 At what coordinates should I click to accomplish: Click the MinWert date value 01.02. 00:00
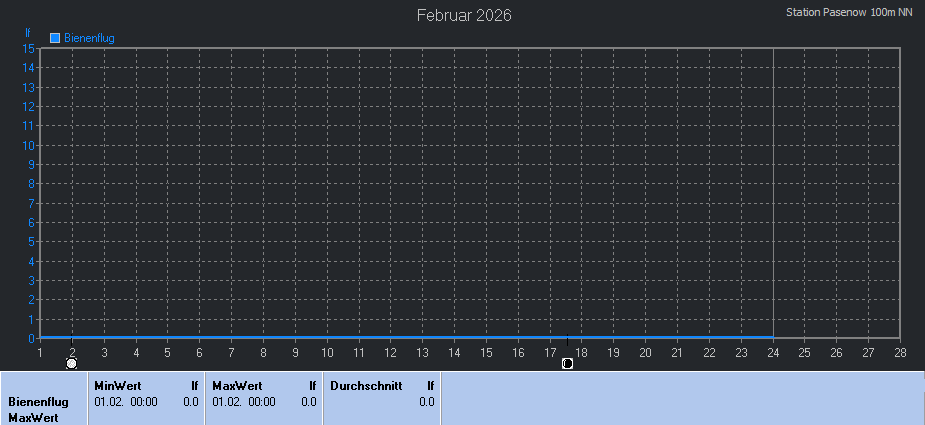pyautogui.click(x=125, y=402)
